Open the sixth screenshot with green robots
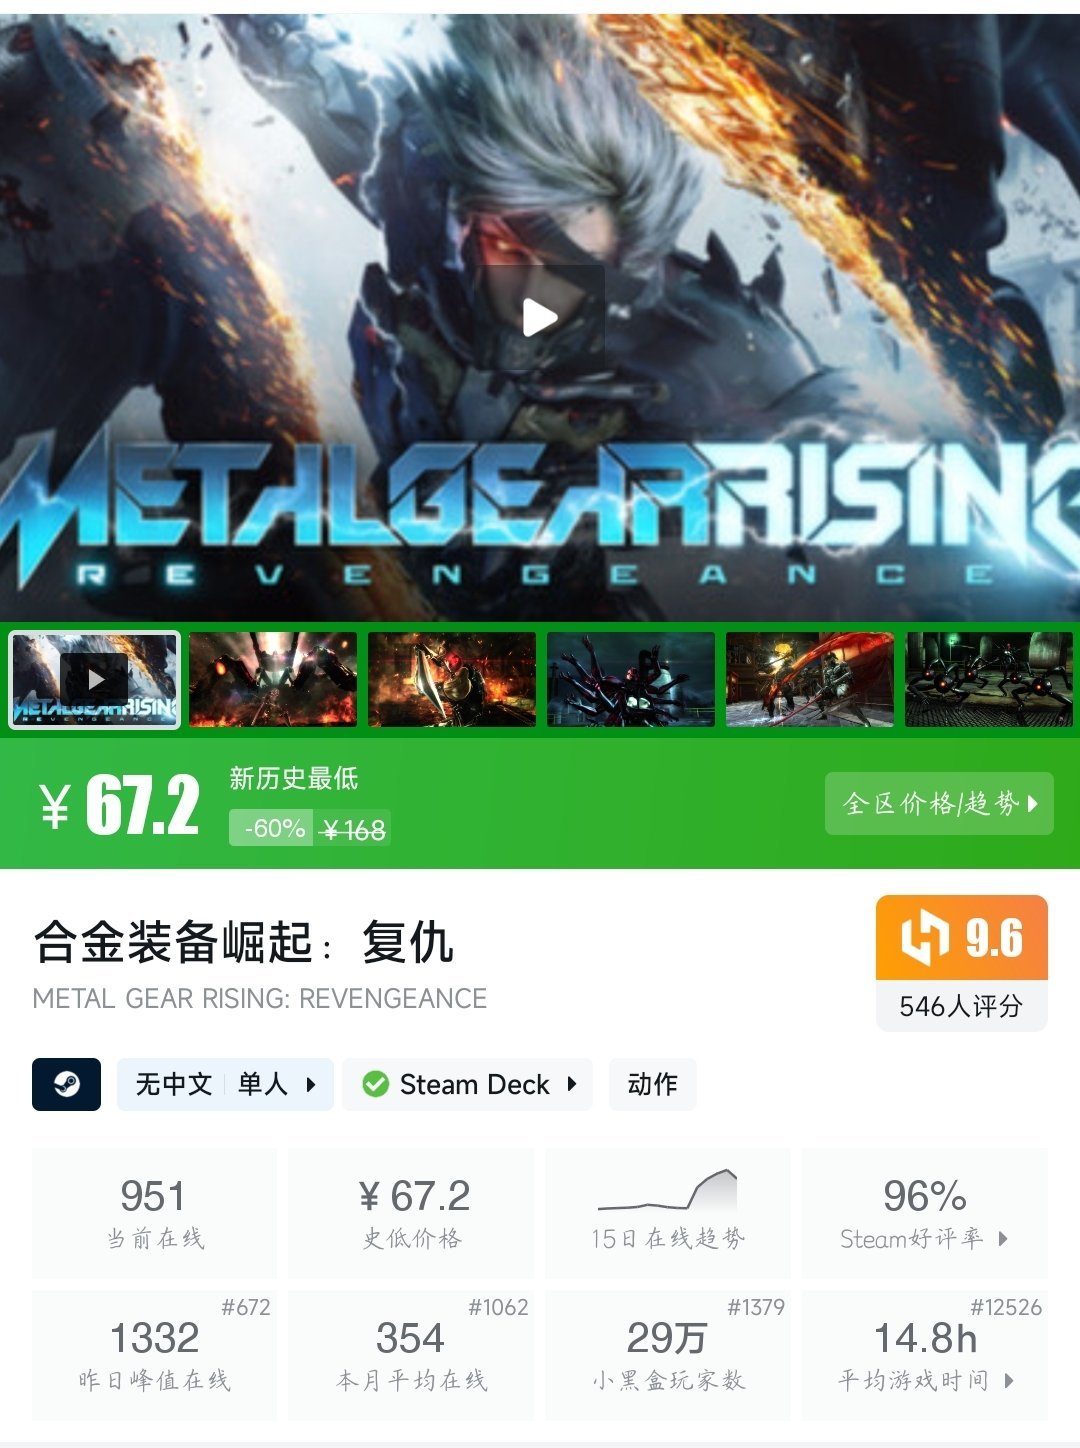Image resolution: width=1080 pixels, height=1448 pixels. 989,679
